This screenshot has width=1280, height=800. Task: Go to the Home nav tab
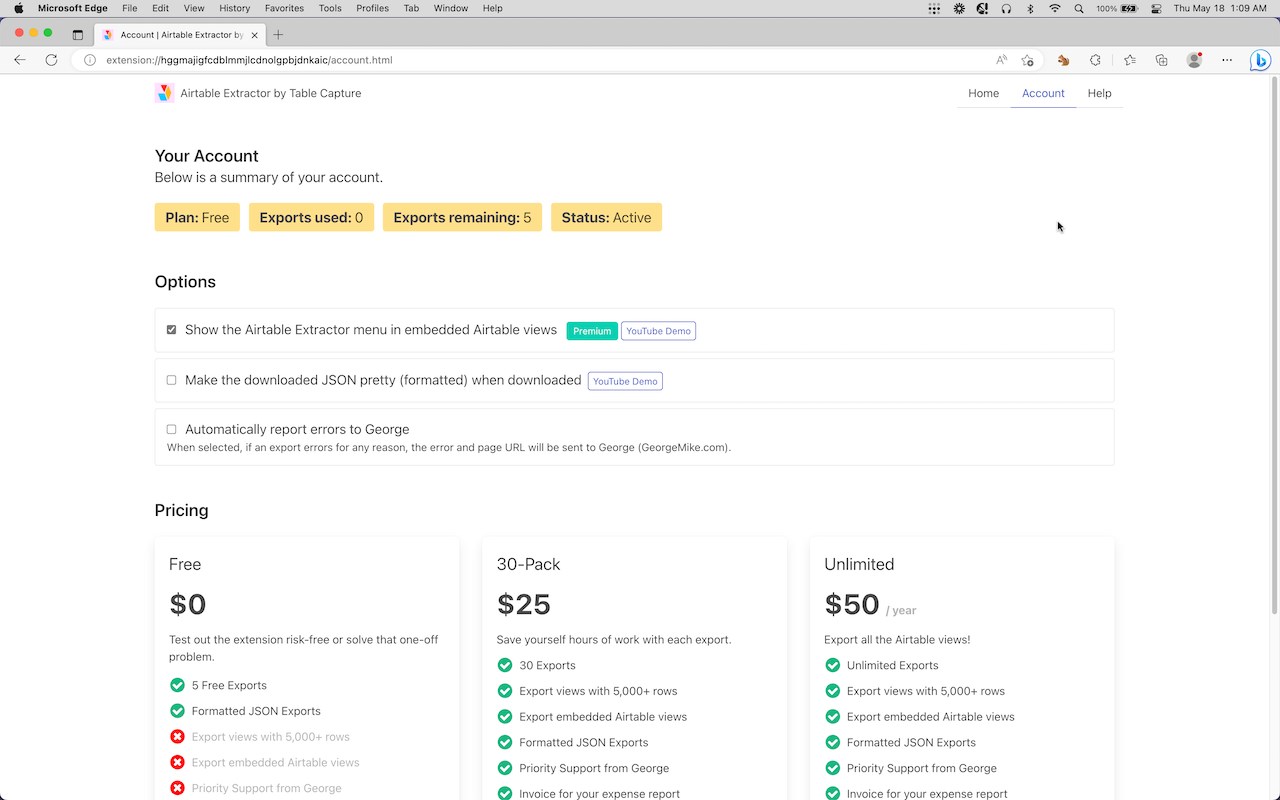[983, 93]
